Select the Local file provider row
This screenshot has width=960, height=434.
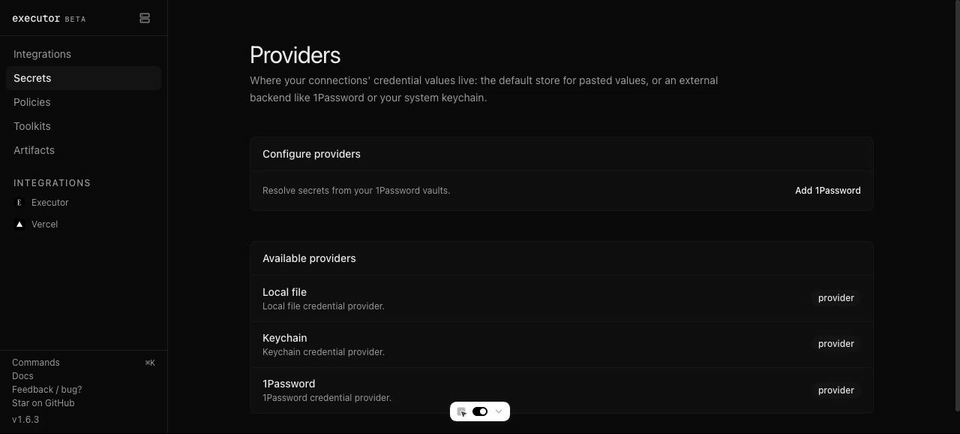561,299
